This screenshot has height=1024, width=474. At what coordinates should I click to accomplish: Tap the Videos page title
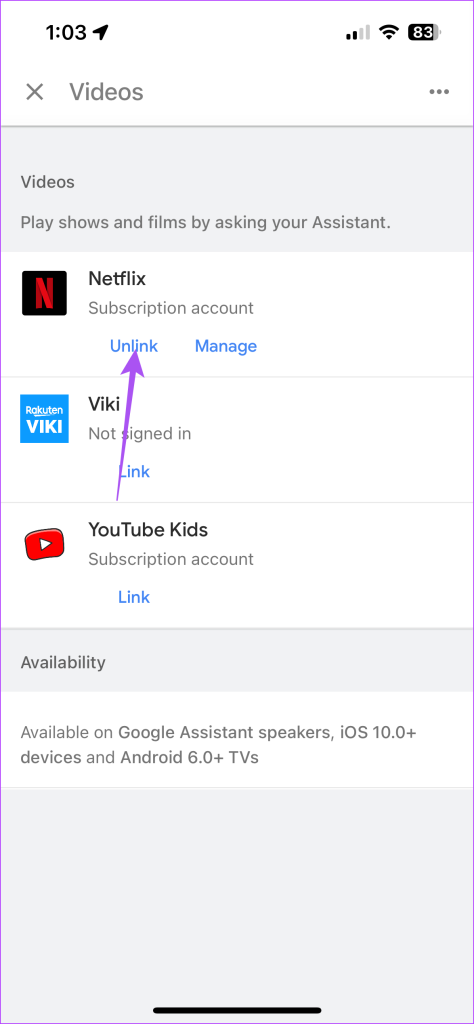tap(106, 92)
